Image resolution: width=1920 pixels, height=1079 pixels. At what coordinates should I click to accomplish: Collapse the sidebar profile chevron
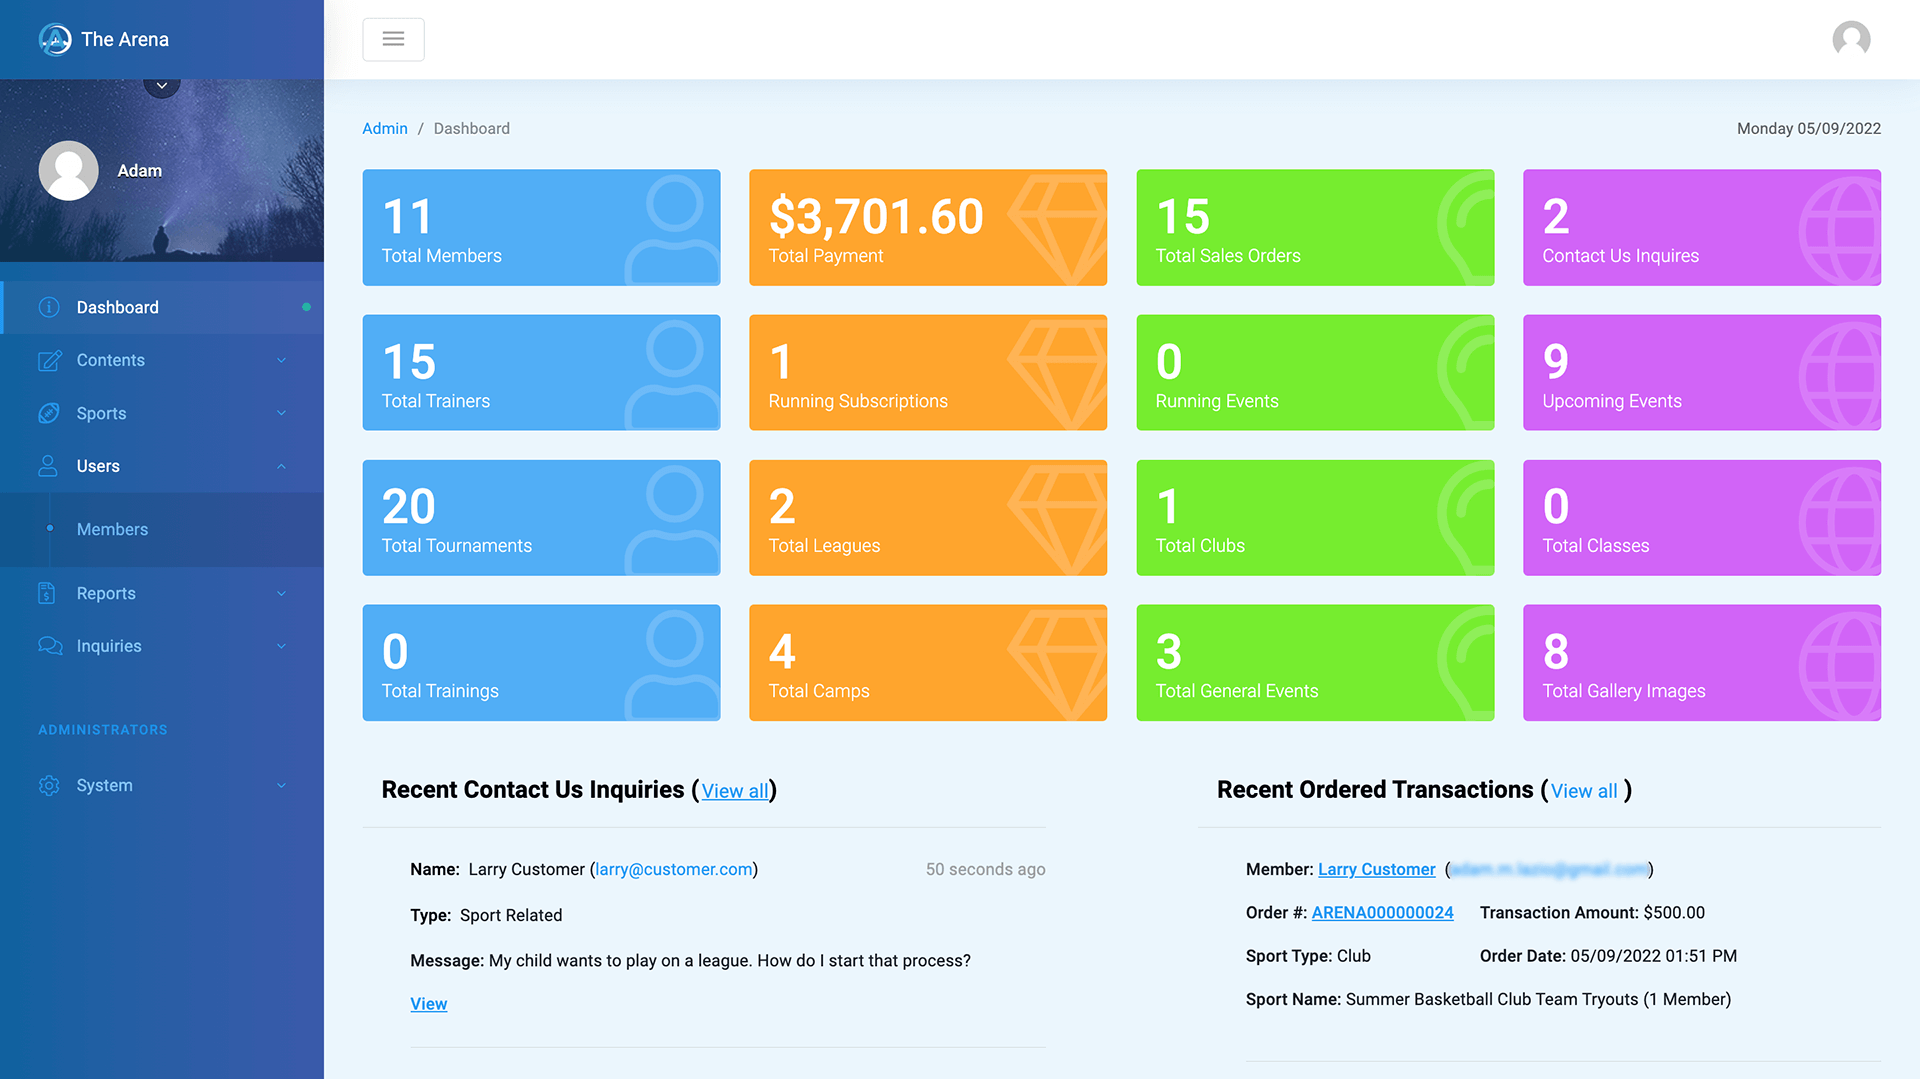[x=162, y=86]
